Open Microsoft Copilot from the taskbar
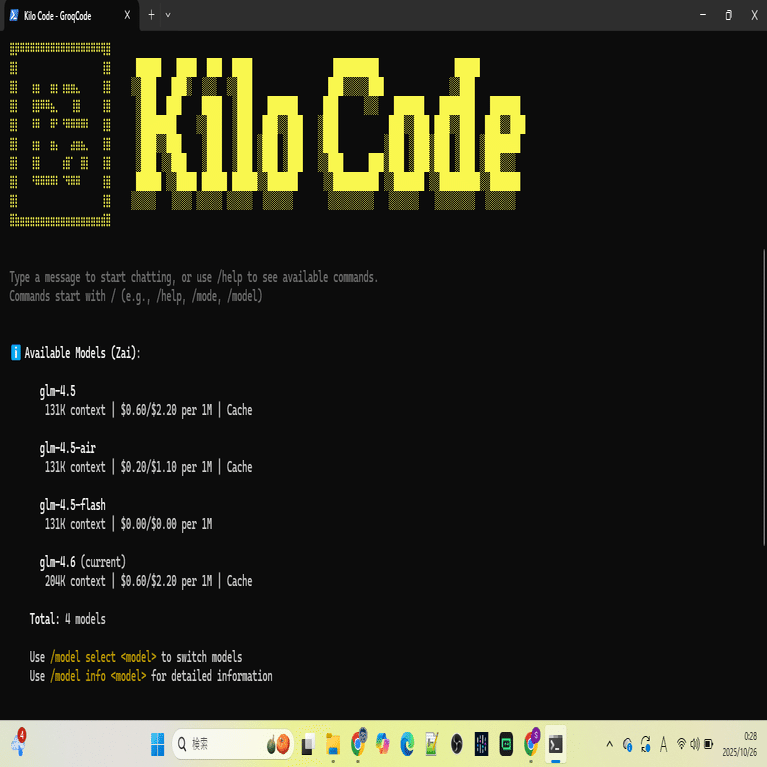This screenshot has height=767, width=767. [383, 744]
